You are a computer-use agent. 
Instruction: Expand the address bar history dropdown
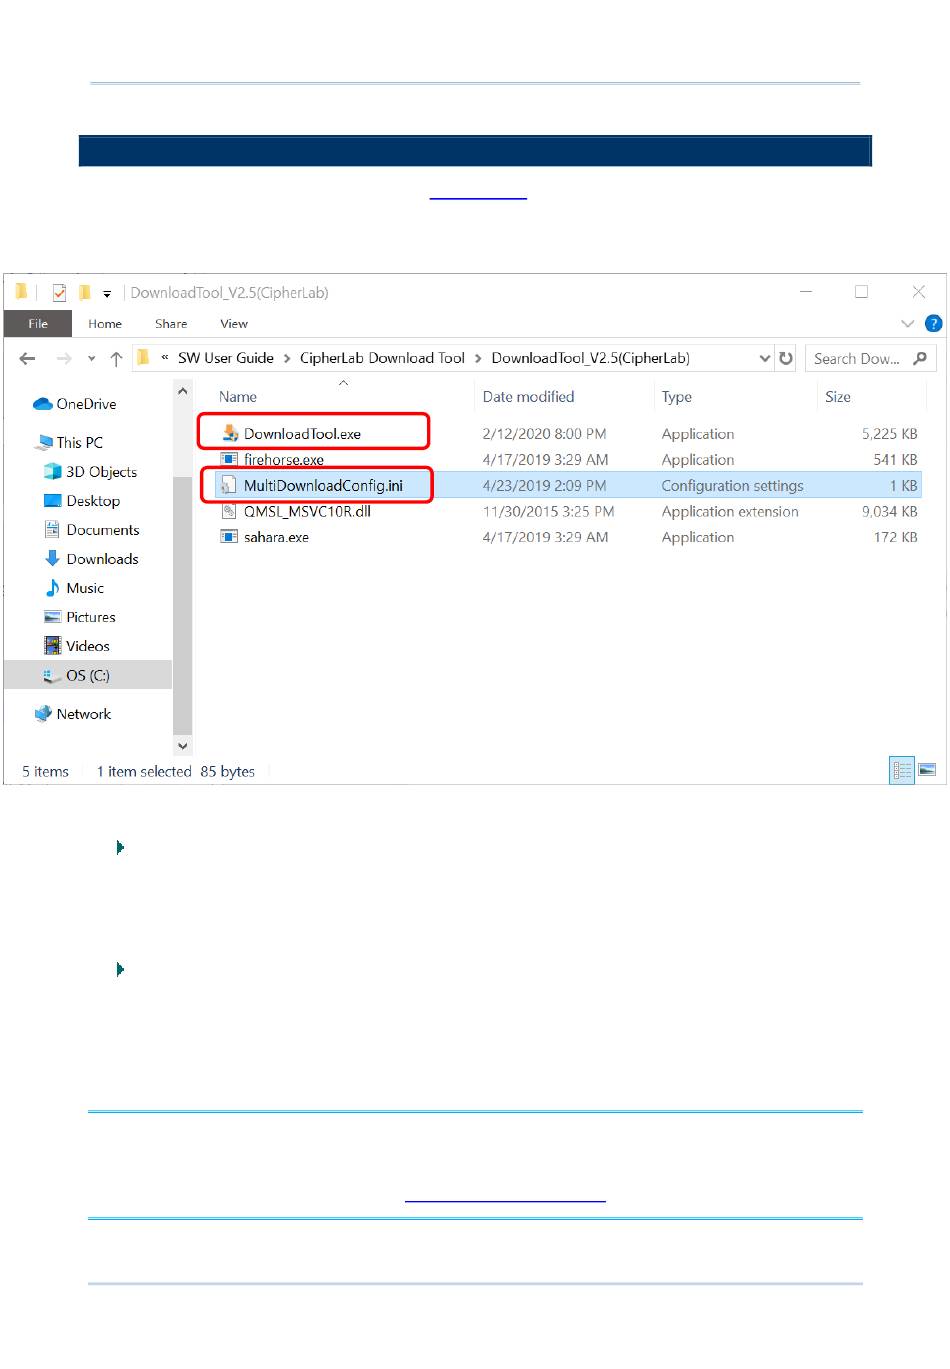[x=765, y=358]
